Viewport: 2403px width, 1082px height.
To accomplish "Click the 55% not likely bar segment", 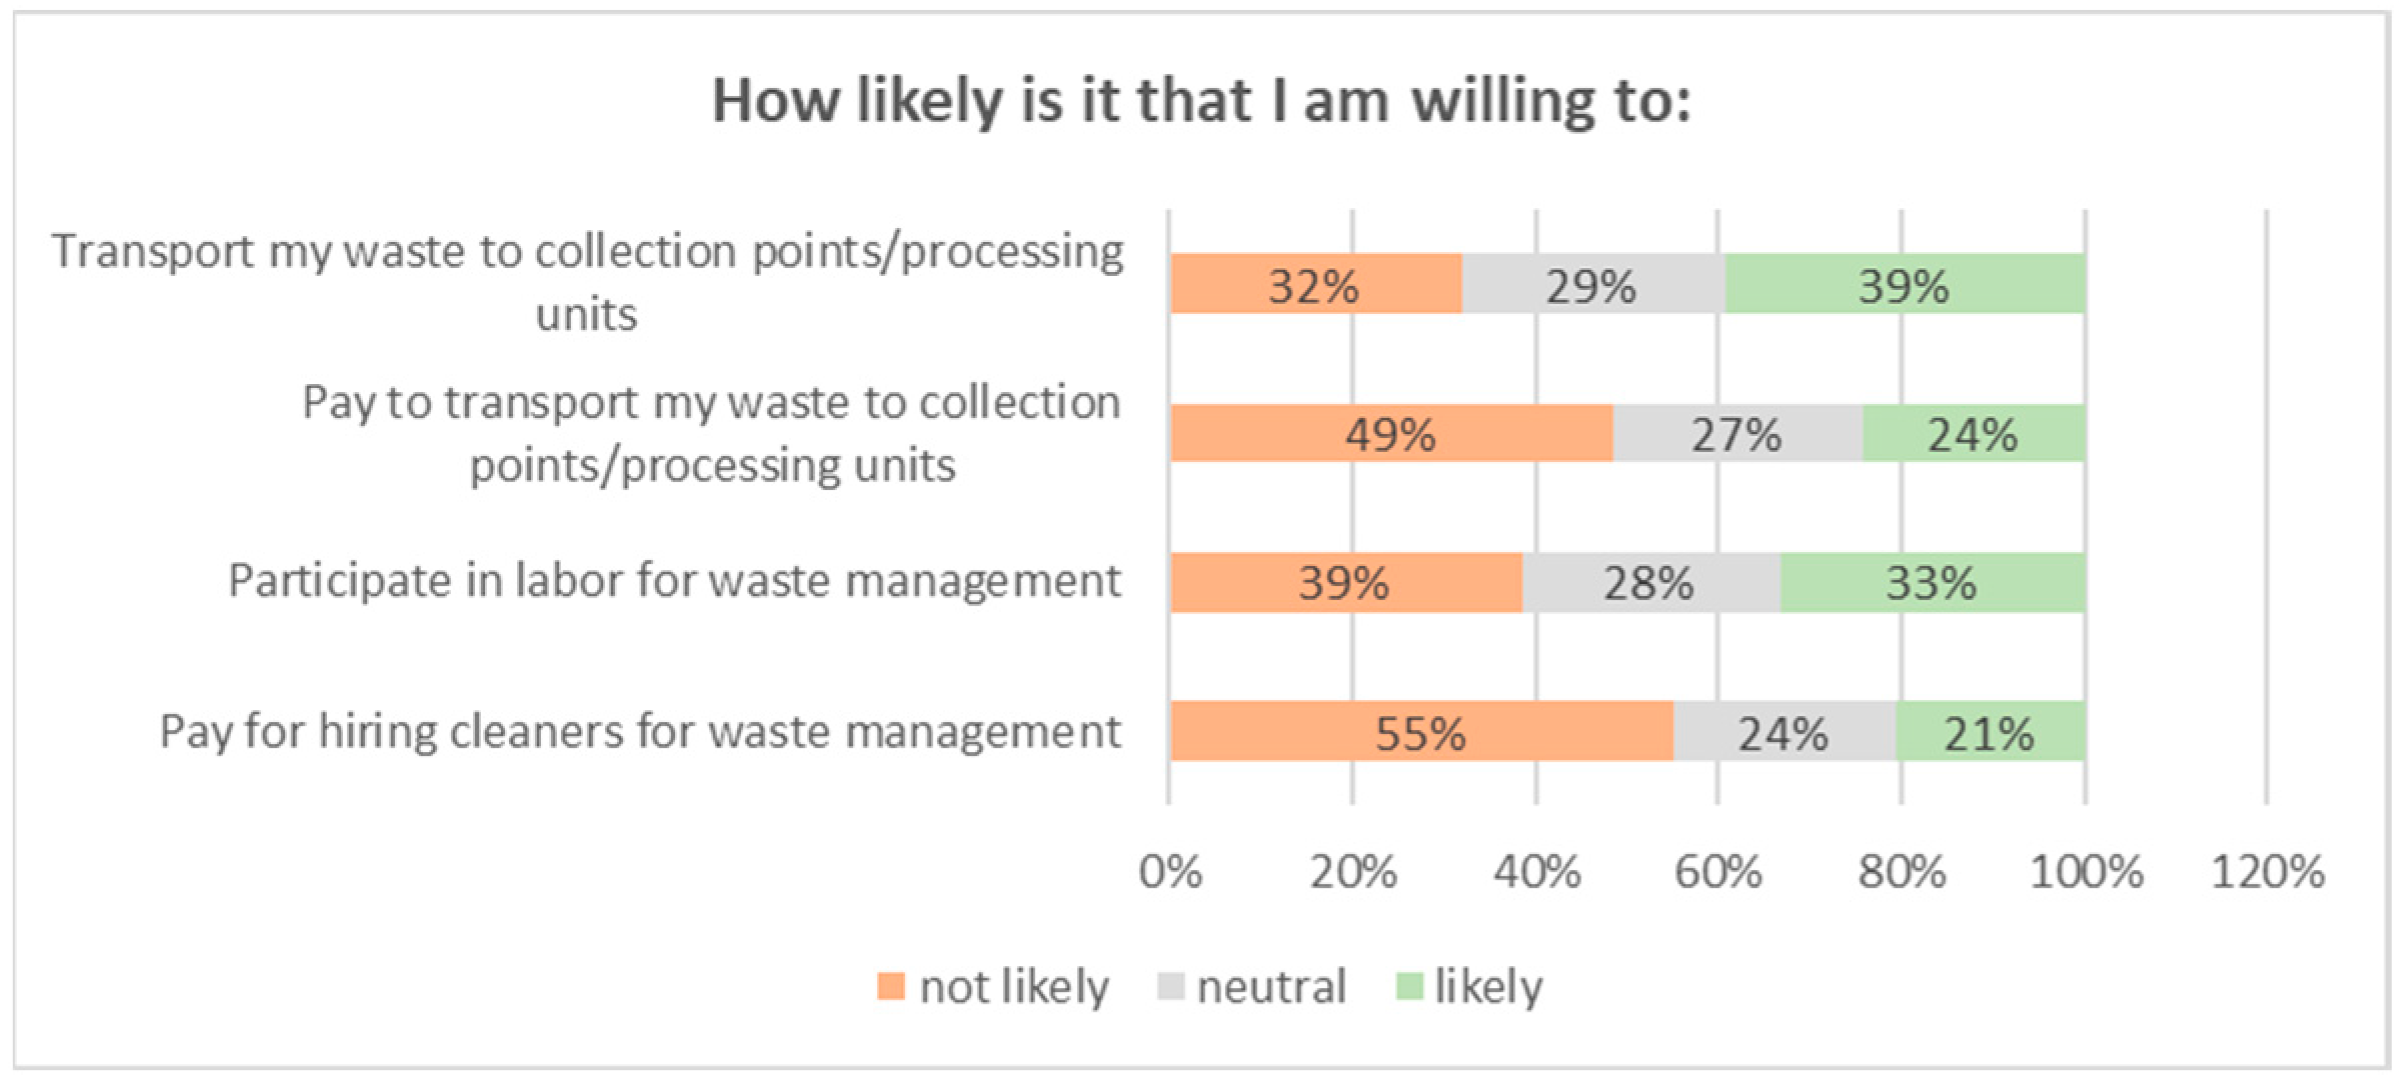I will point(1420,731).
